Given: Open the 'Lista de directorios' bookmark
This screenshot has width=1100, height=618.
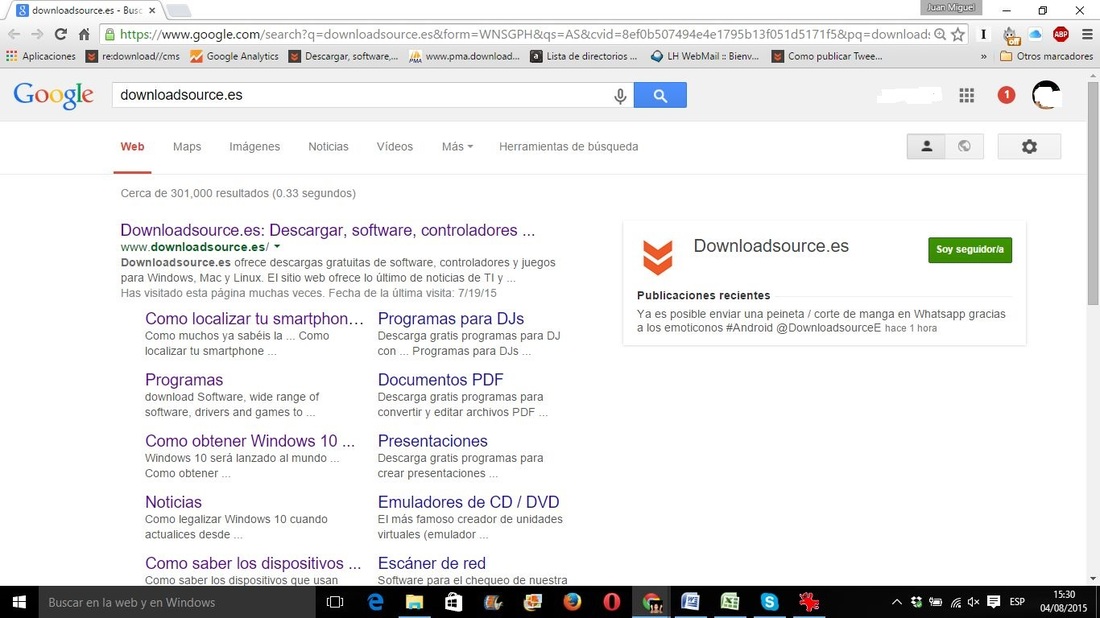Looking at the screenshot, I should click(584, 56).
